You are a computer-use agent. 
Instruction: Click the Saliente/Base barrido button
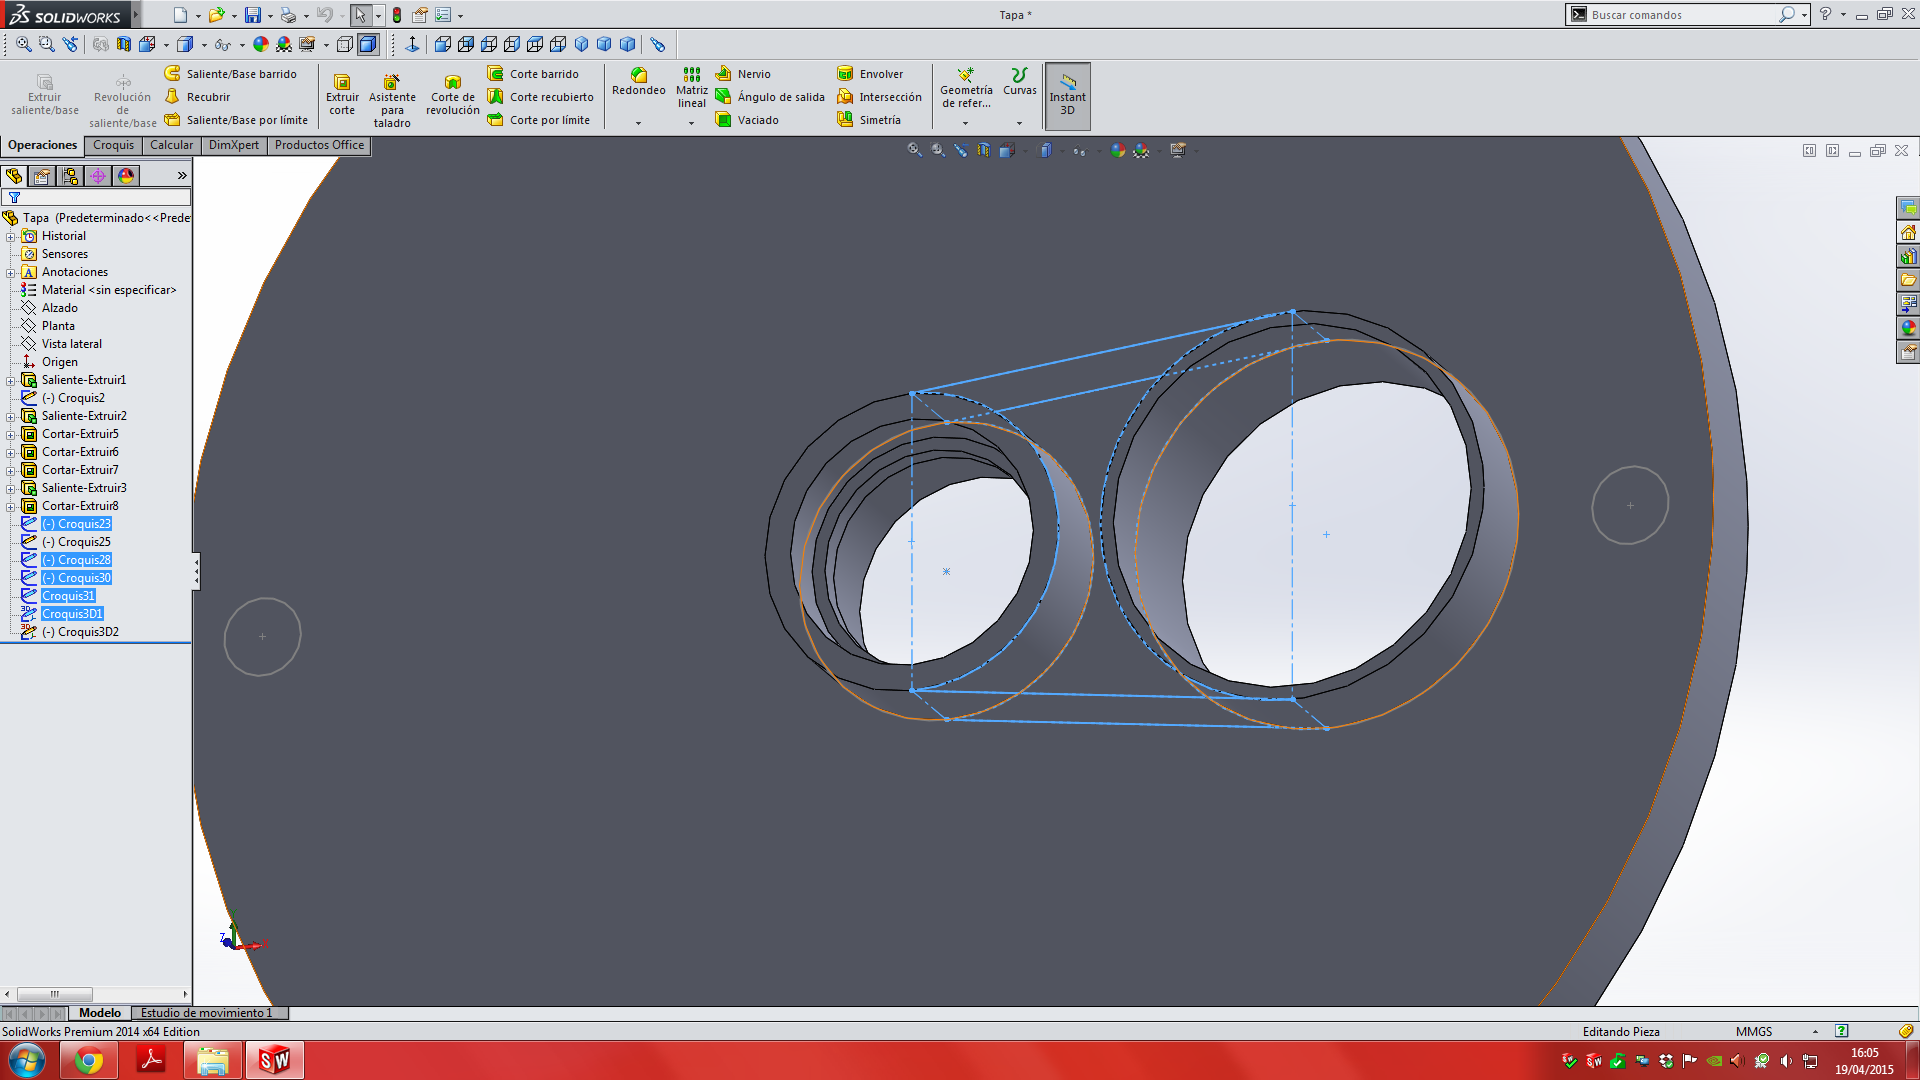[231, 74]
